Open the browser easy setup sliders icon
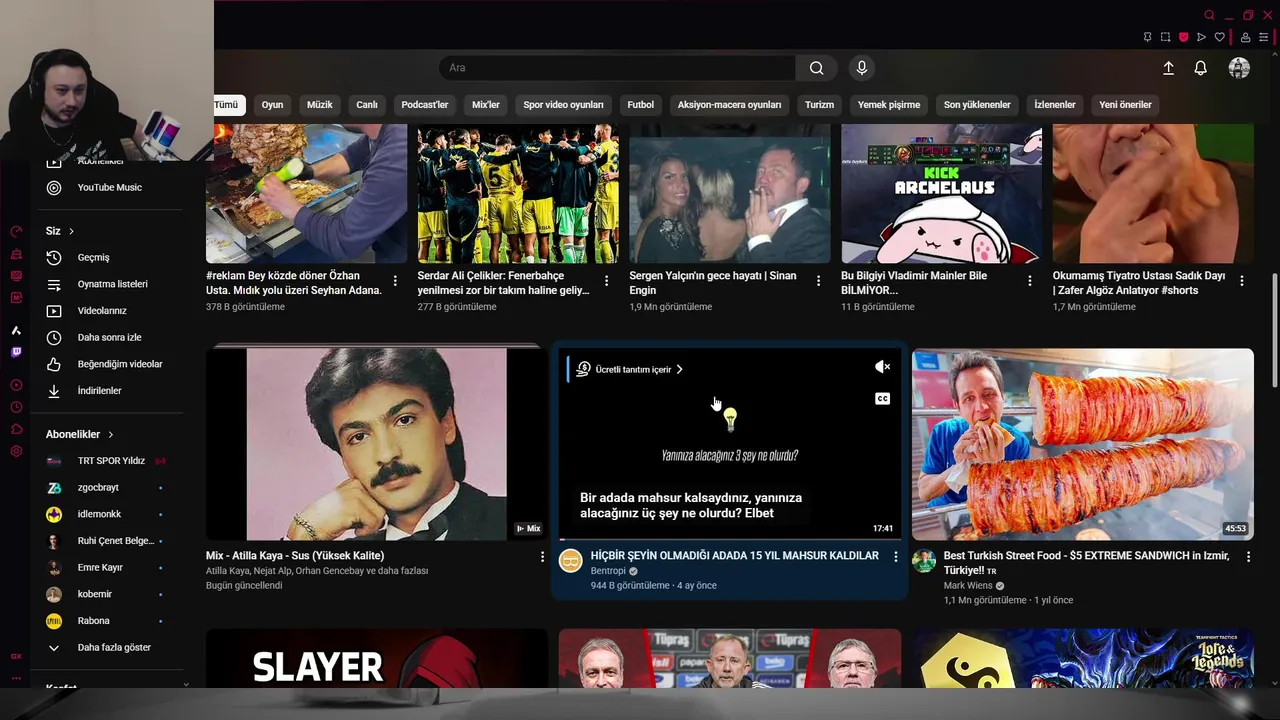The image size is (1280, 720). (x=1266, y=37)
